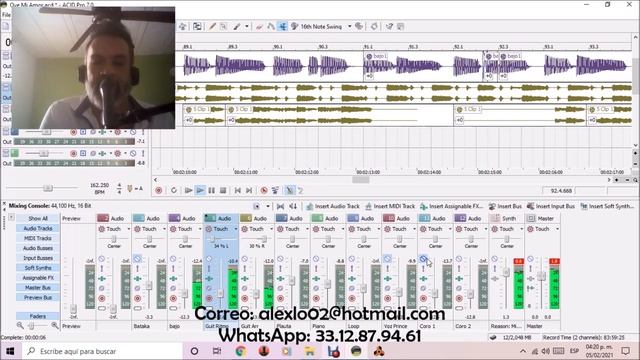Open Reason synth strip Touch automation dropdown
This screenshot has height=360, width=640.
coord(521,229)
